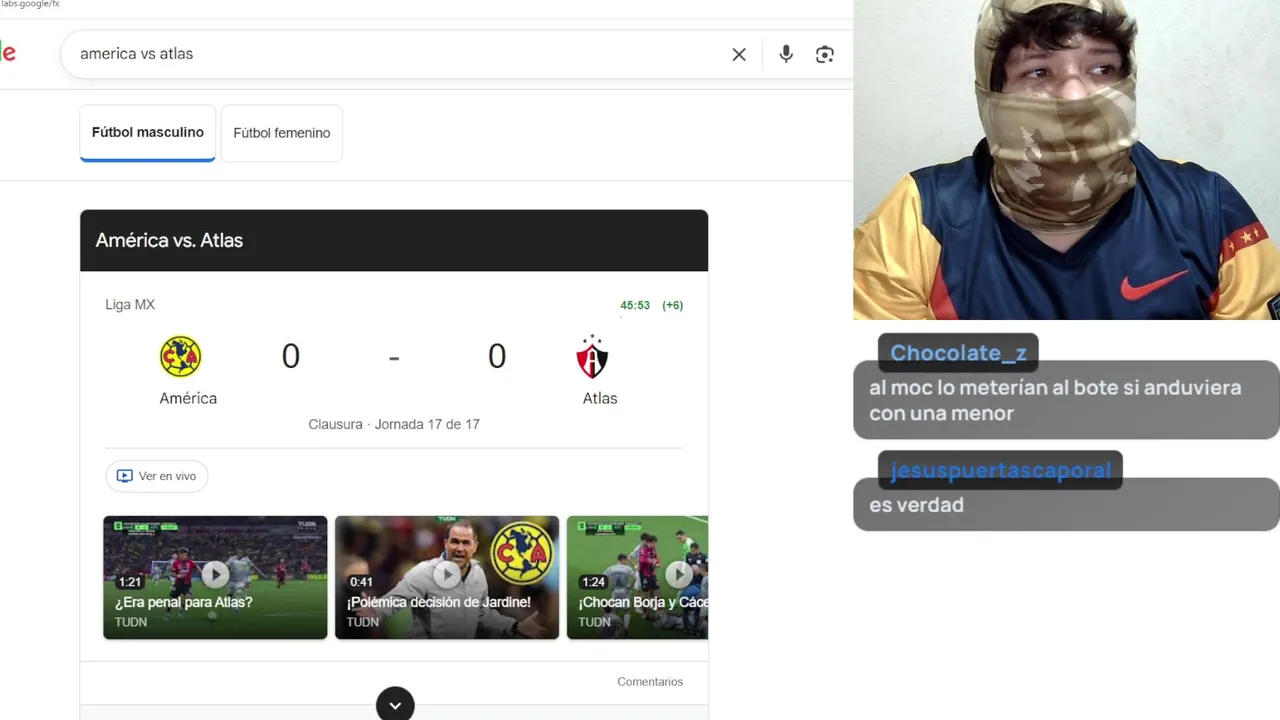Click the Google logo
This screenshot has height=720, width=1280.
pos(8,53)
